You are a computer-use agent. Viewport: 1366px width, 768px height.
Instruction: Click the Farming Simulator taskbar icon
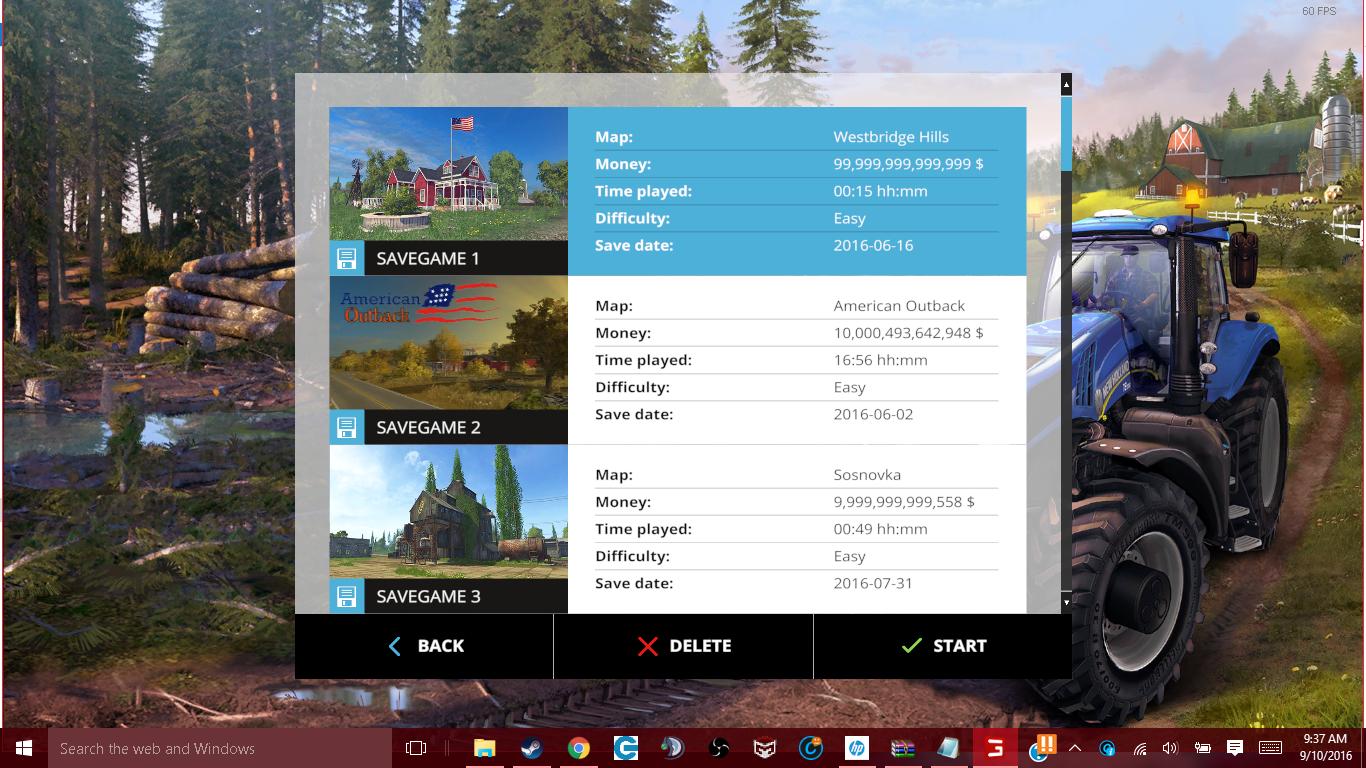click(995, 748)
